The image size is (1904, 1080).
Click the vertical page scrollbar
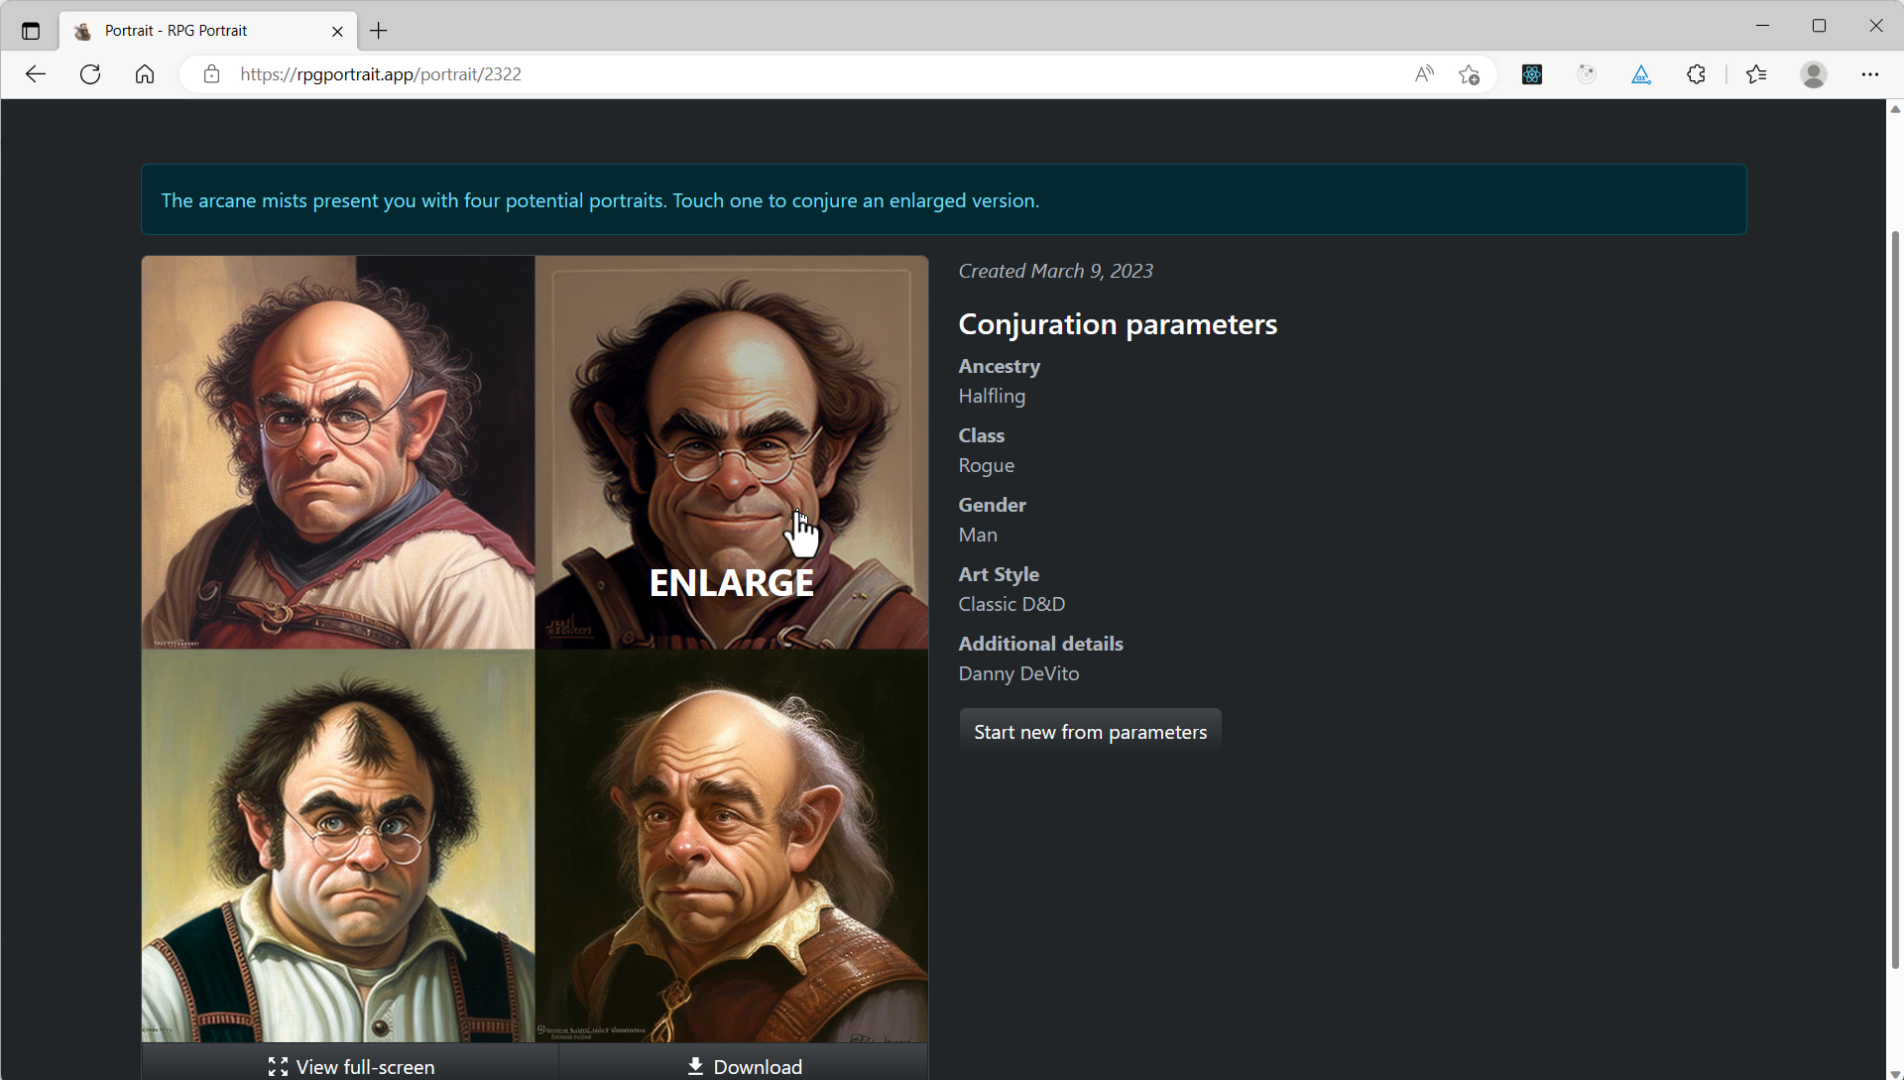point(1894,600)
